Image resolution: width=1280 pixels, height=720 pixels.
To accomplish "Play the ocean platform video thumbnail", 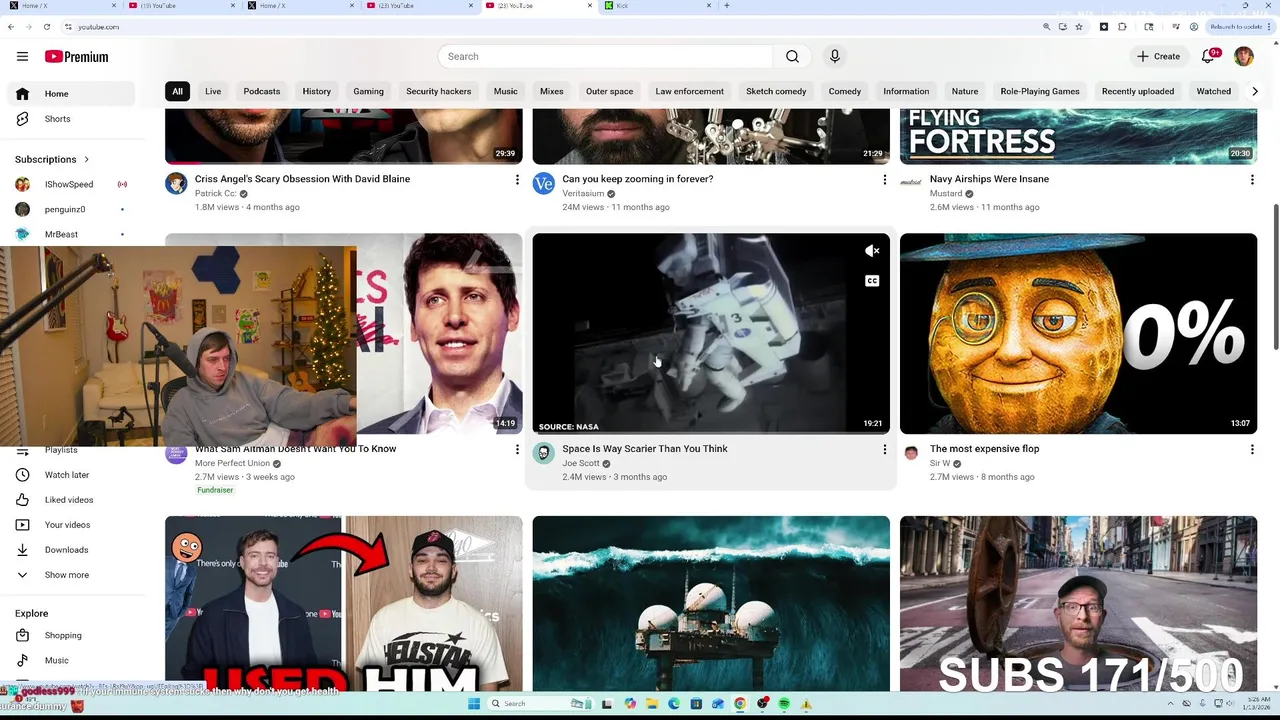I will pyautogui.click(x=711, y=603).
